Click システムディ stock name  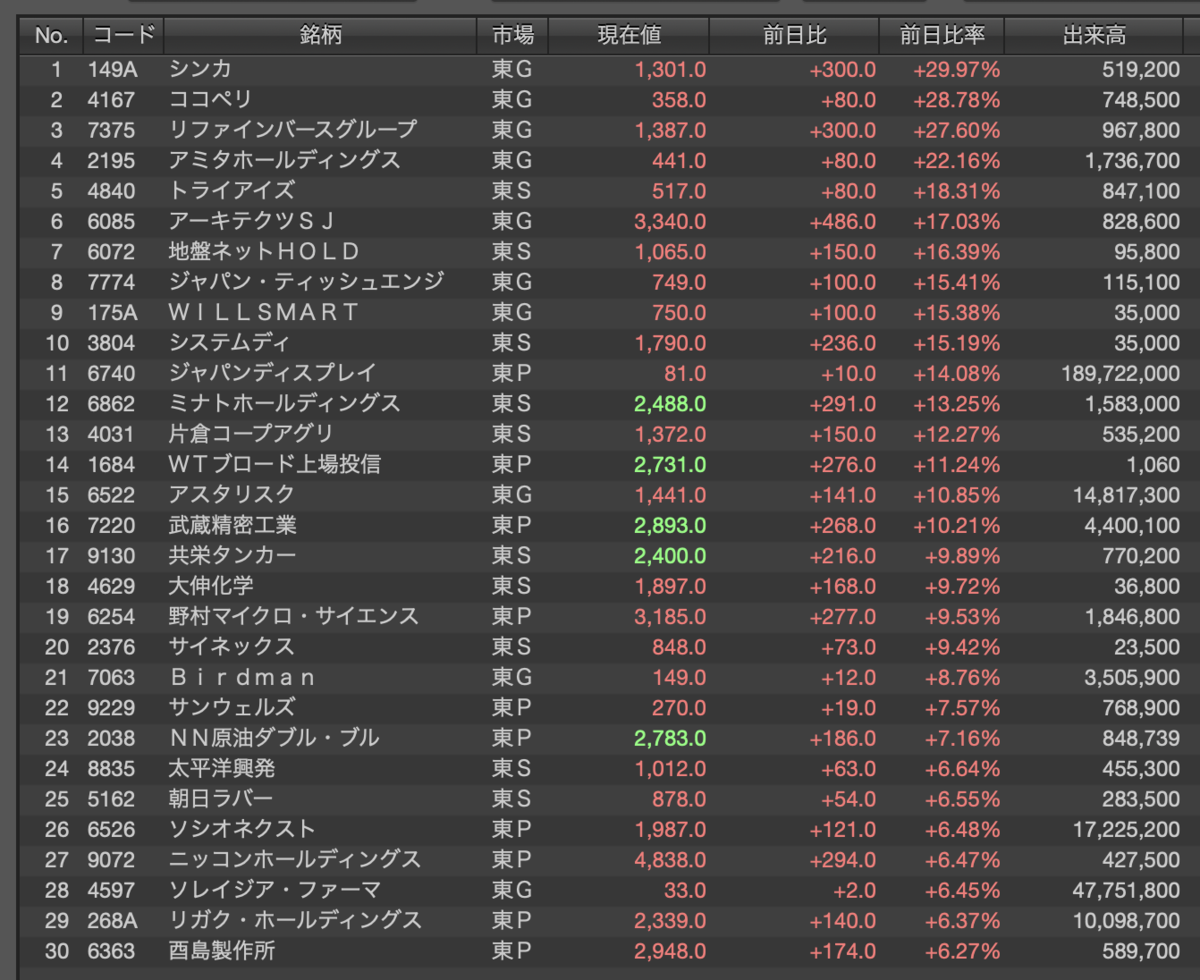point(230,343)
